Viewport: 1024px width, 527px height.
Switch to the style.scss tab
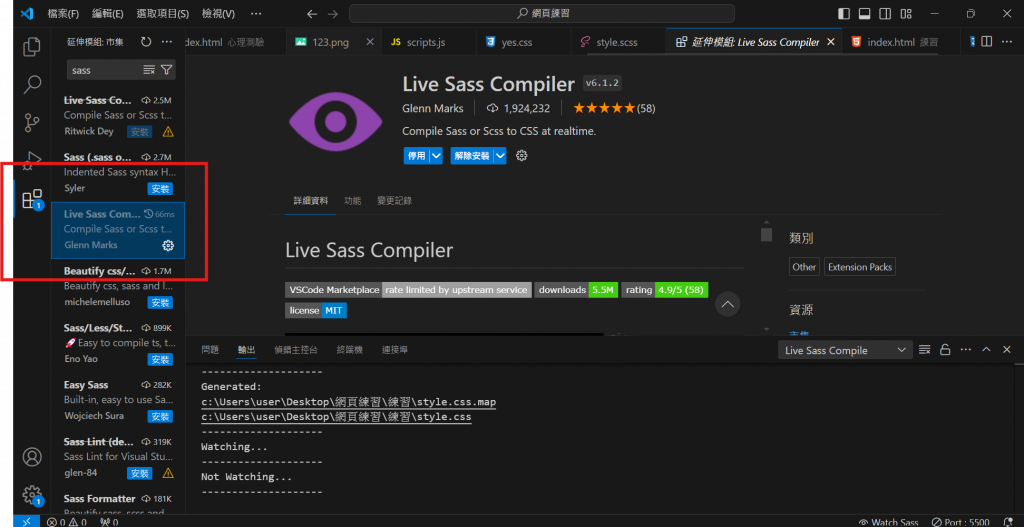tap(616, 42)
